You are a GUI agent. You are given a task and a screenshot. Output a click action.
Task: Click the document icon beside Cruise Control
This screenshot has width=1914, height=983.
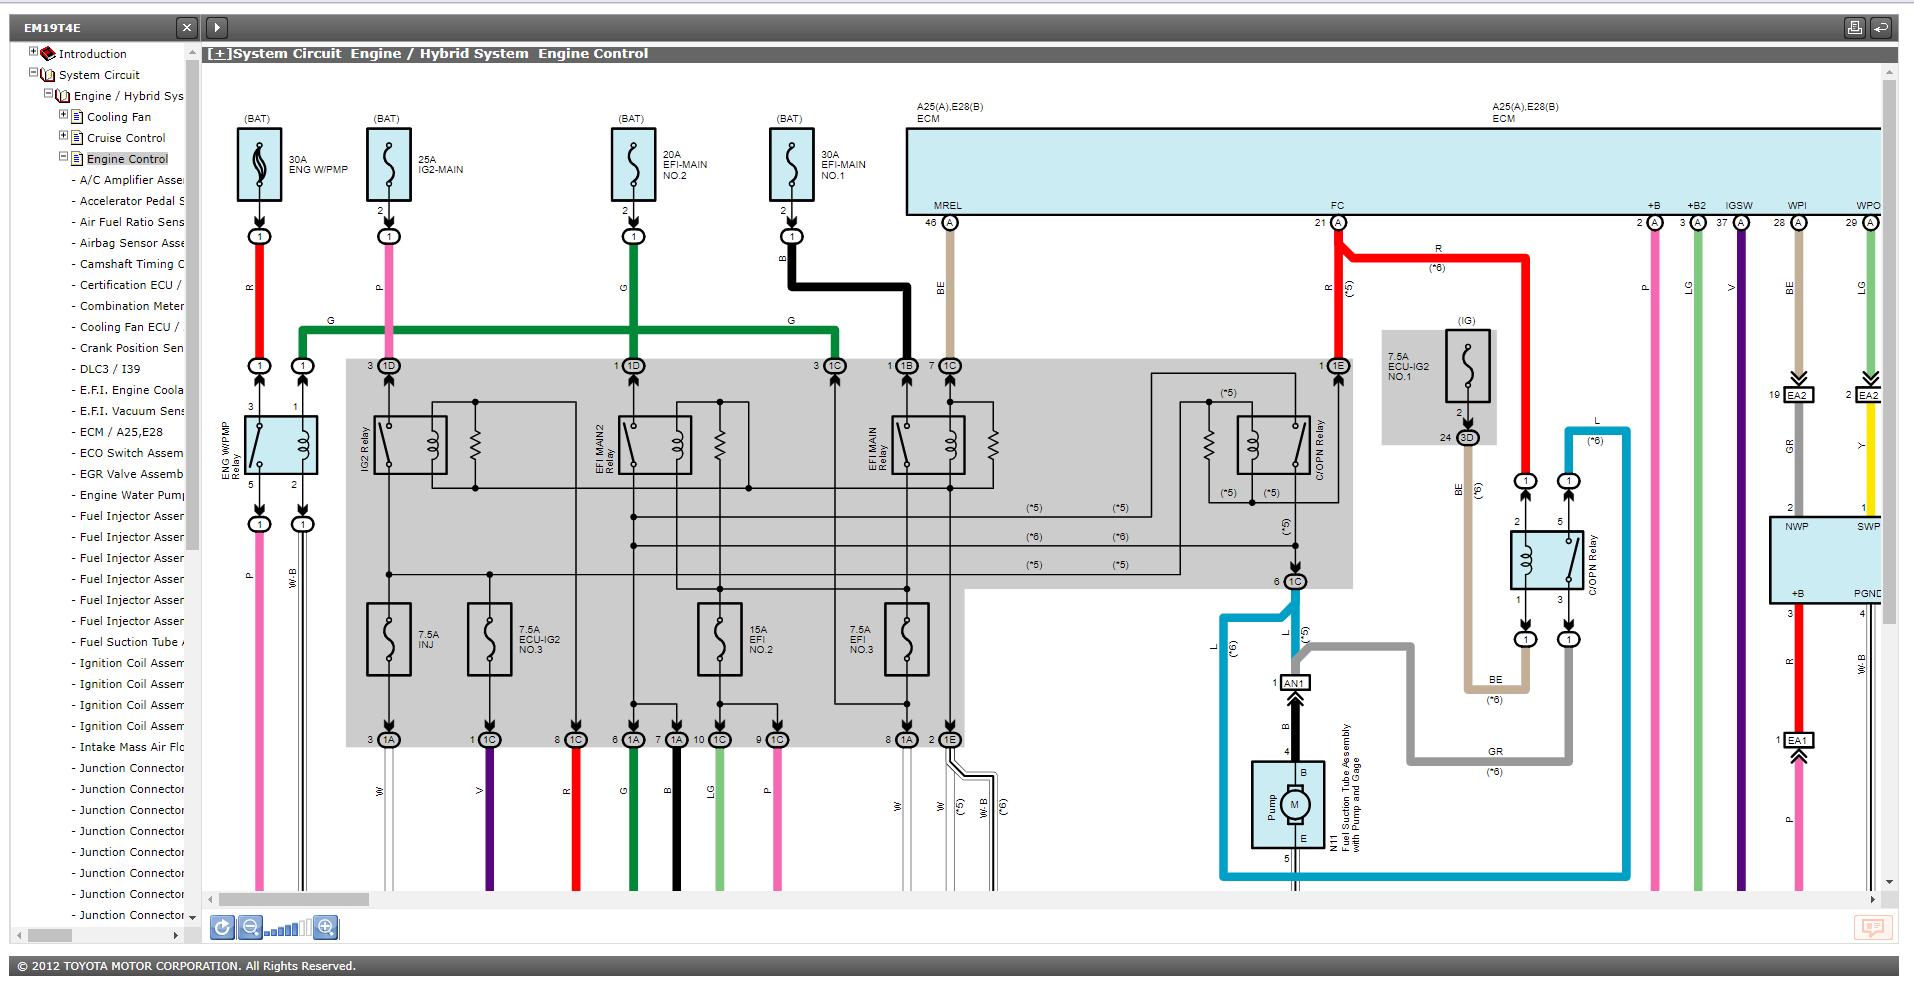(x=77, y=137)
